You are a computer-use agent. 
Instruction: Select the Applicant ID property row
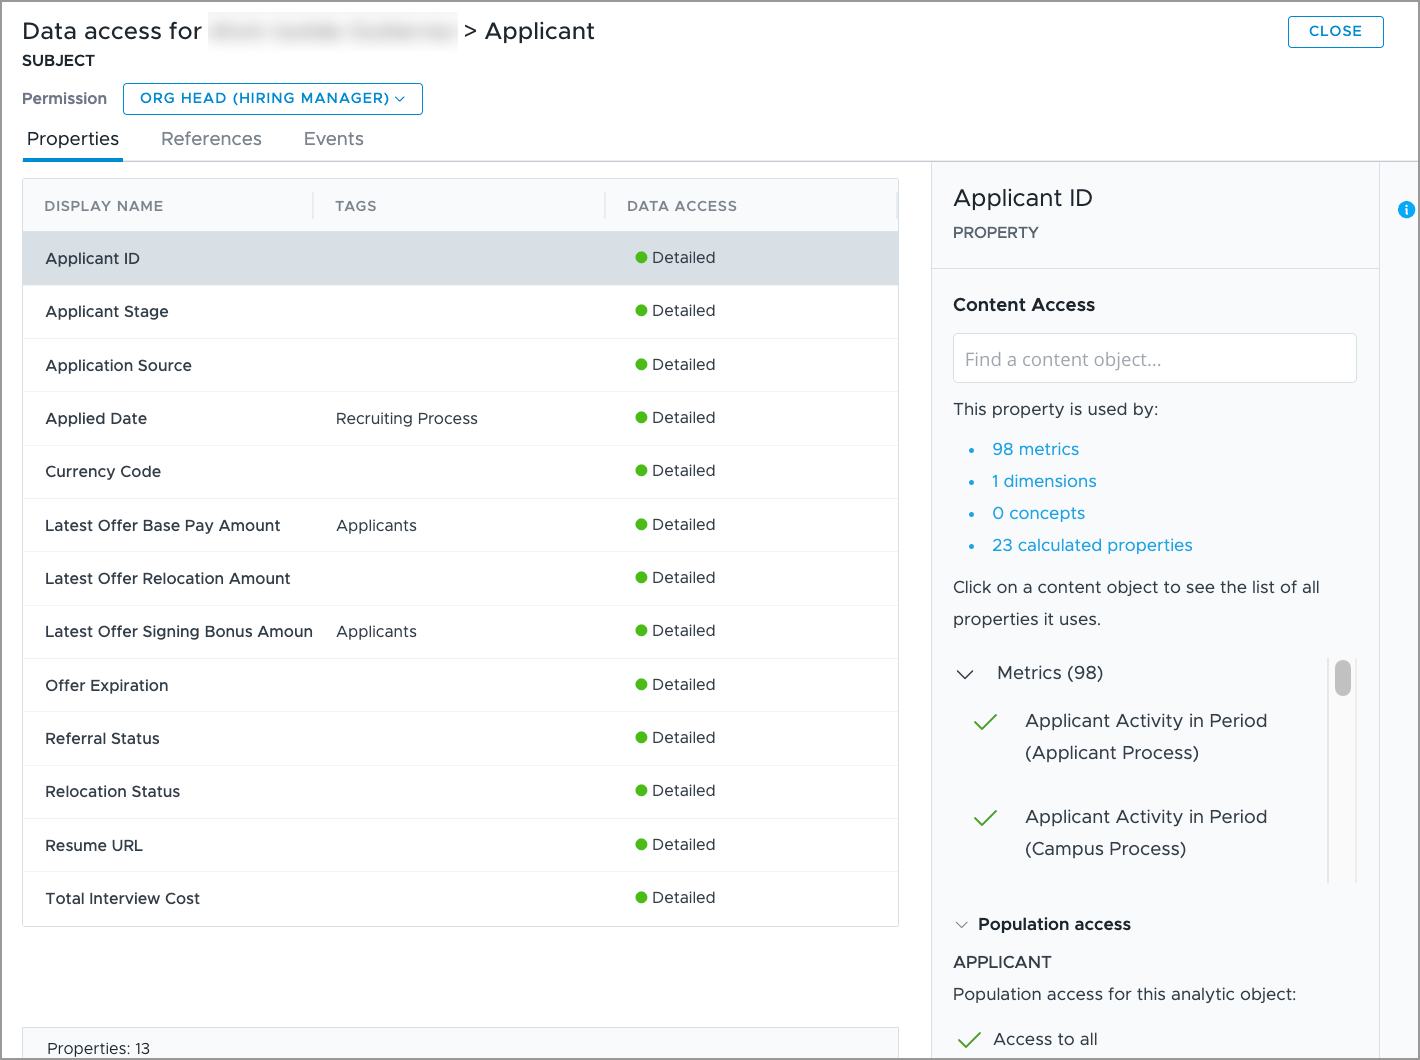point(460,258)
